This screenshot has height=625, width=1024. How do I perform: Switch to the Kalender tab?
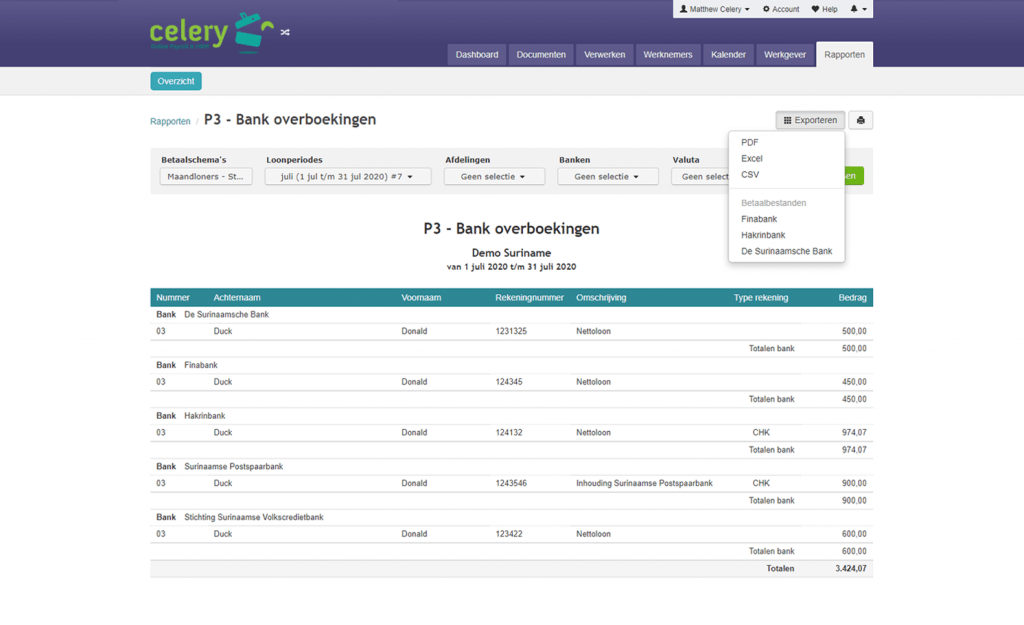pos(728,55)
